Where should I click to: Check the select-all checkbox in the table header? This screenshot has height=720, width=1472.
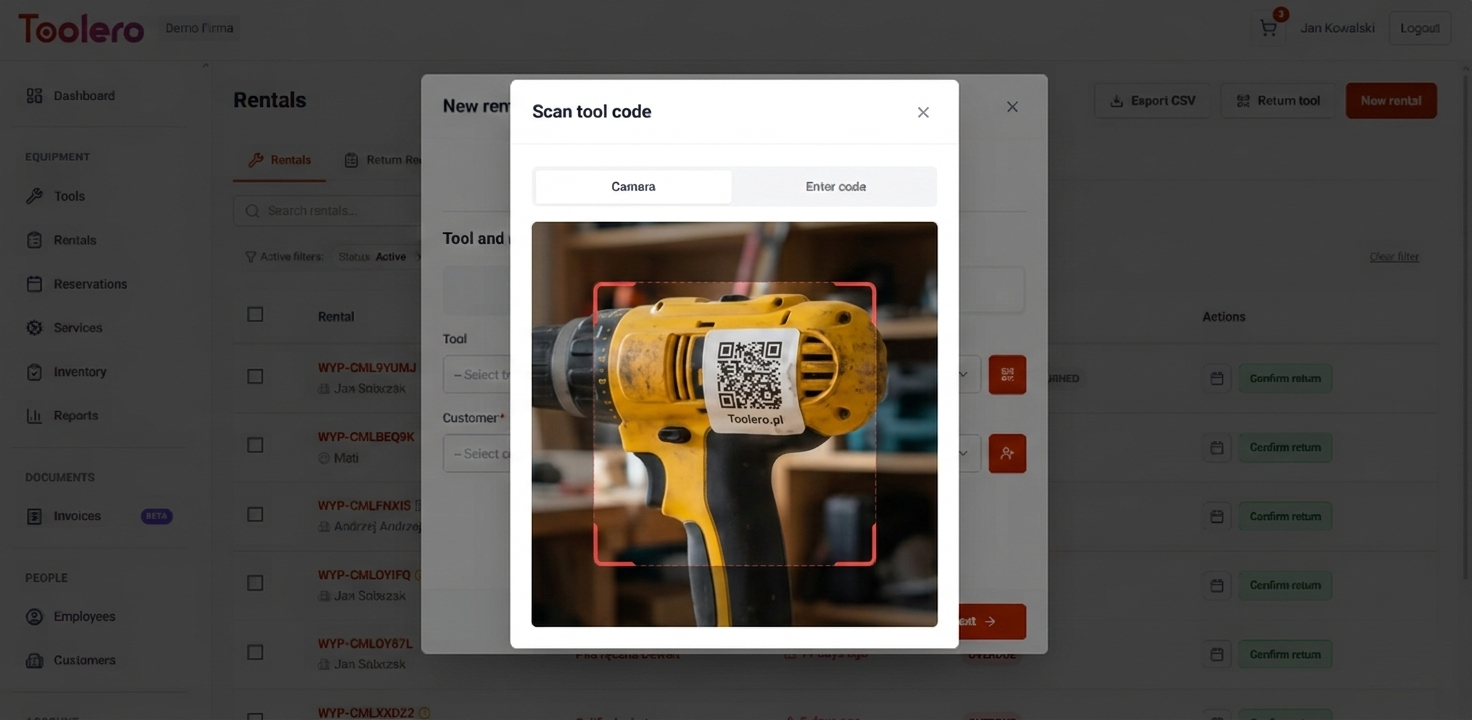click(x=254, y=313)
